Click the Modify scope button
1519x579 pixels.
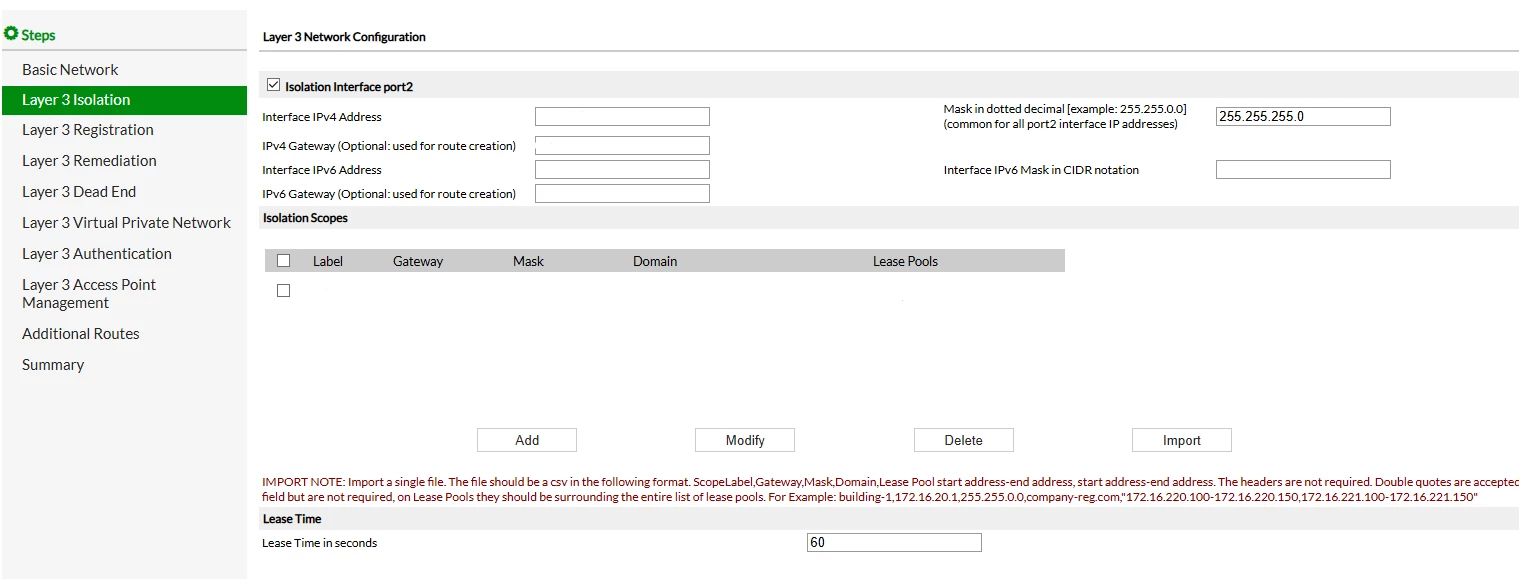click(x=745, y=440)
